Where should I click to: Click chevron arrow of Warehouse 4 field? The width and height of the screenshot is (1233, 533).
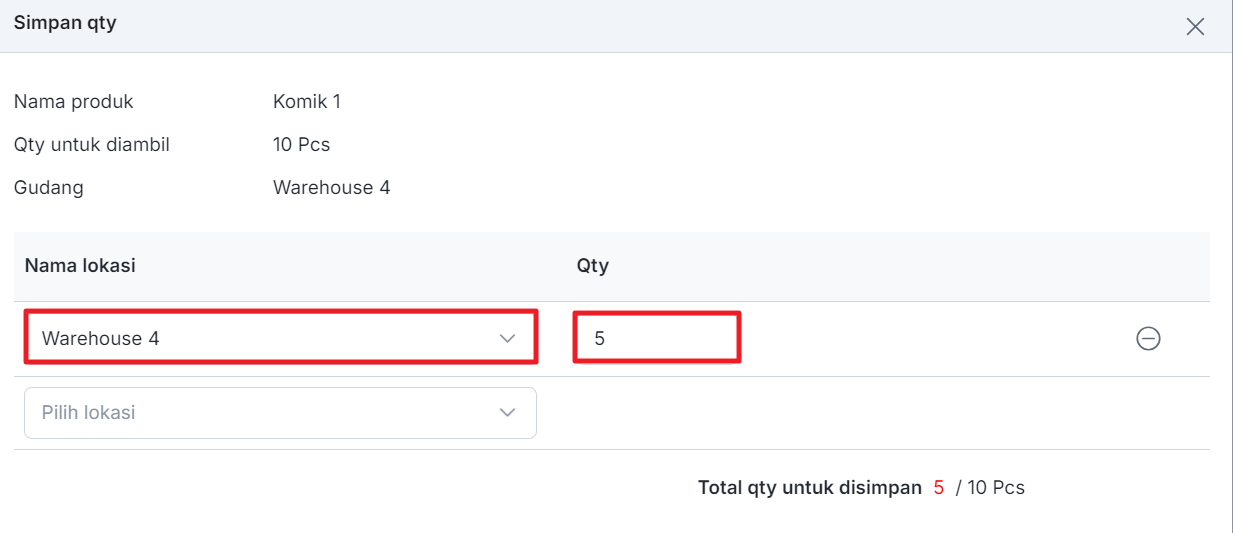point(508,339)
